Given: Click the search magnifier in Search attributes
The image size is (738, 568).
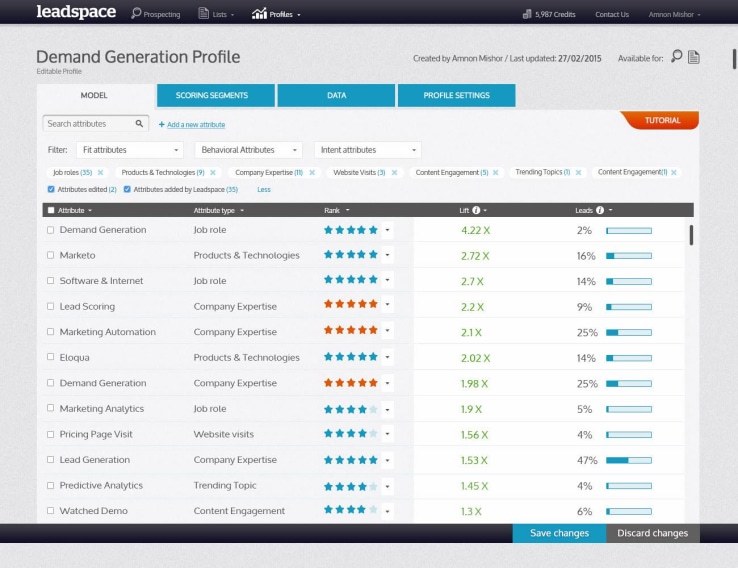Looking at the screenshot, I should [139, 123].
